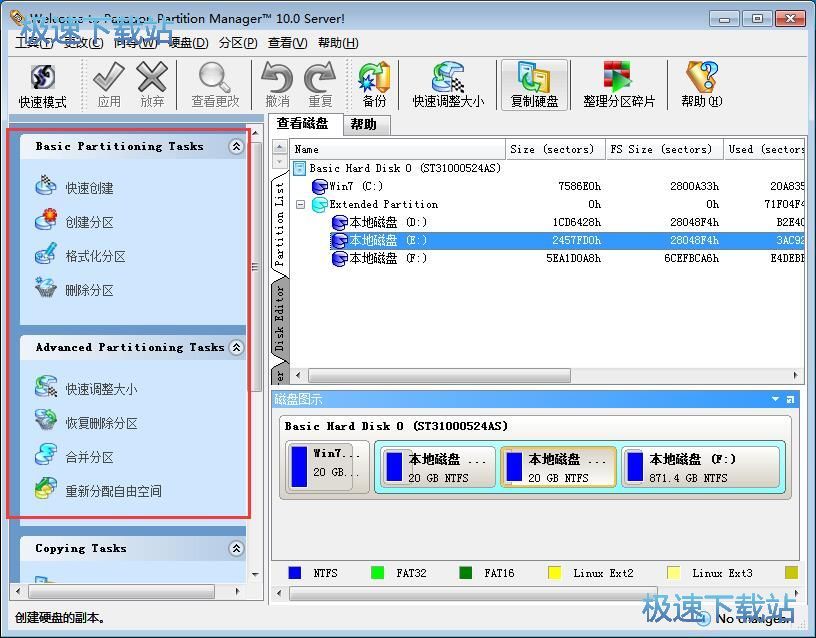Select 格式化分区 format partition task
816x638 pixels.
[80, 256]
